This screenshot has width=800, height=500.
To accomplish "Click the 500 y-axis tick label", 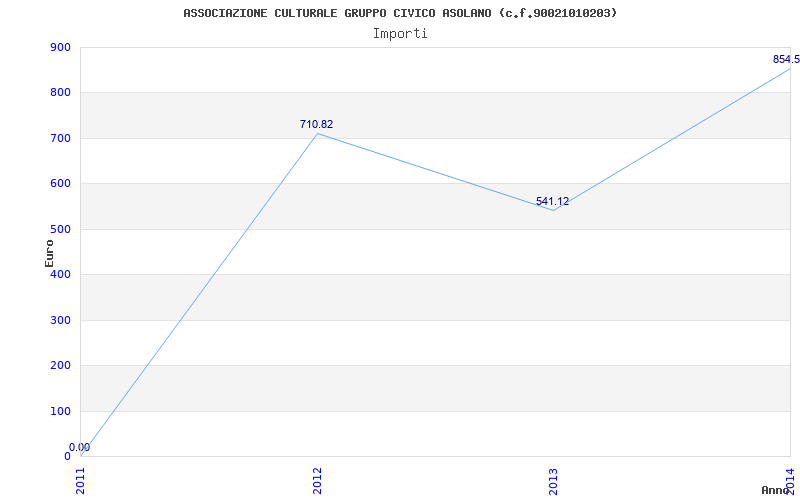I will coord(60,230).
